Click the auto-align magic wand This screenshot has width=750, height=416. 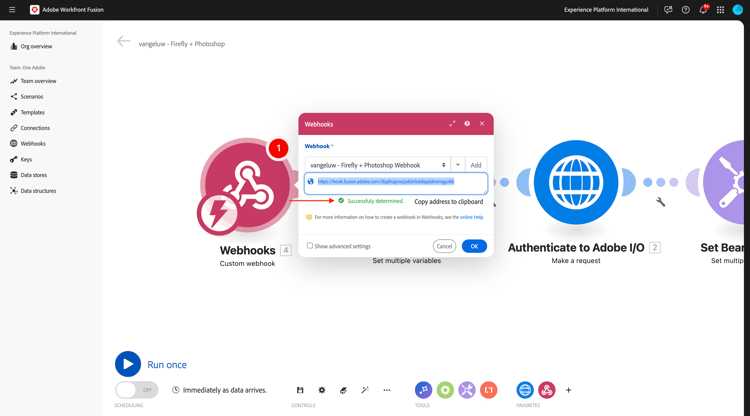pos(365,390)
